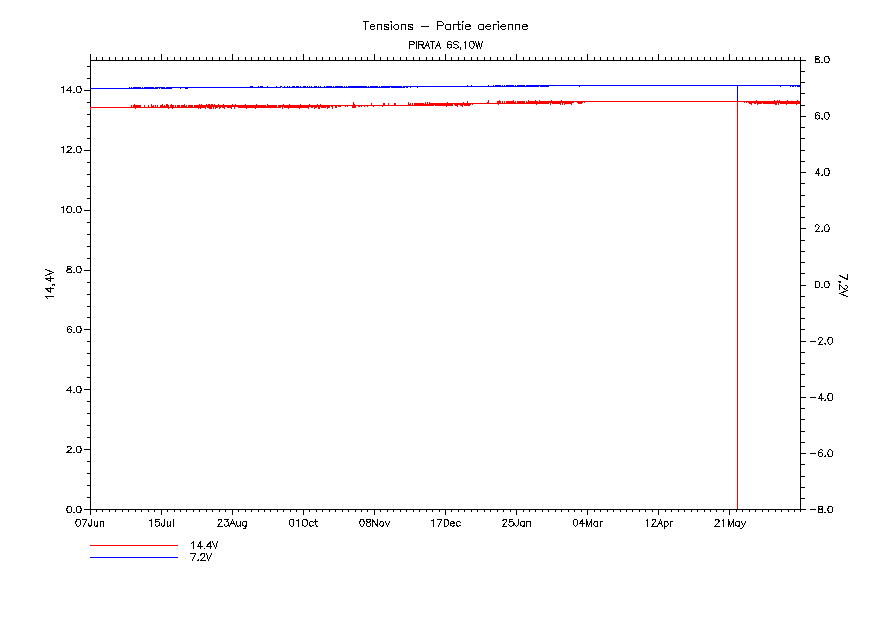Select the rotated 7,2V right axis title
Image resolution: width=891 pixels, height=630 pixels.
tap(842, 285)
